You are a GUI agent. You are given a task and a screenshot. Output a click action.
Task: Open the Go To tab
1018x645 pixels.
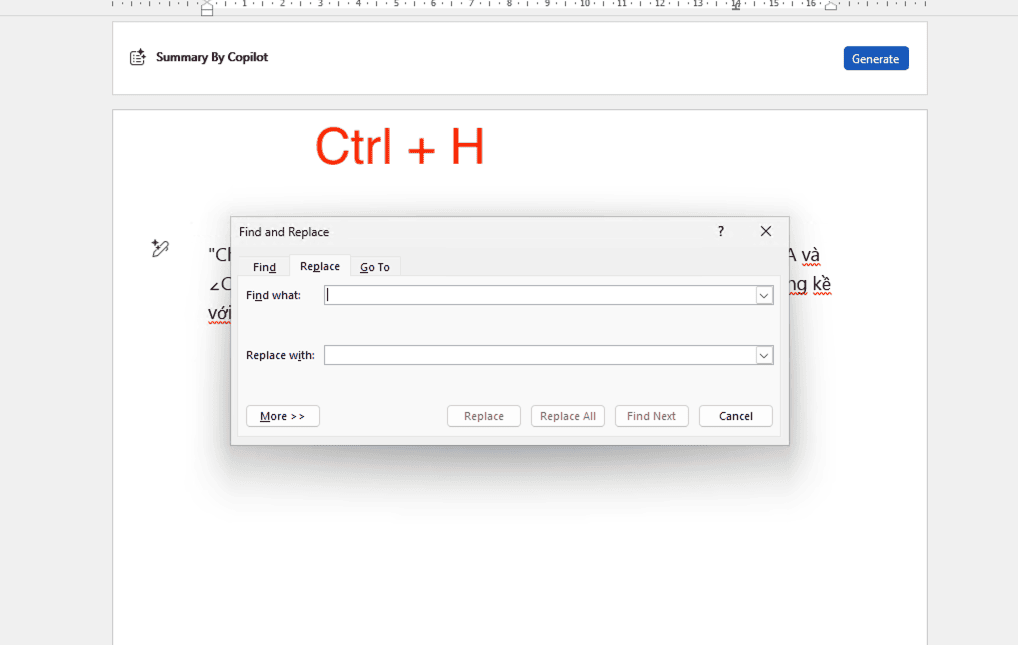375,267
